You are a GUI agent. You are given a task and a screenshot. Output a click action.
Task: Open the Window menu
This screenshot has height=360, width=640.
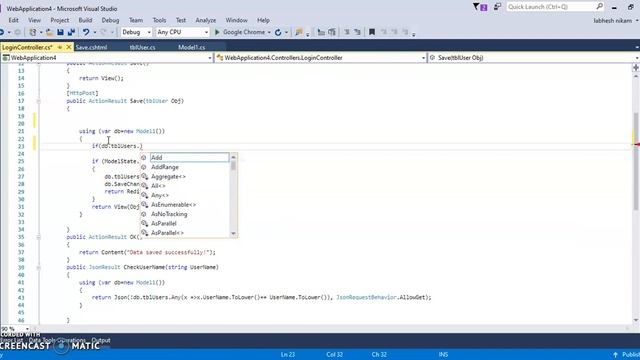click(236, 20)
